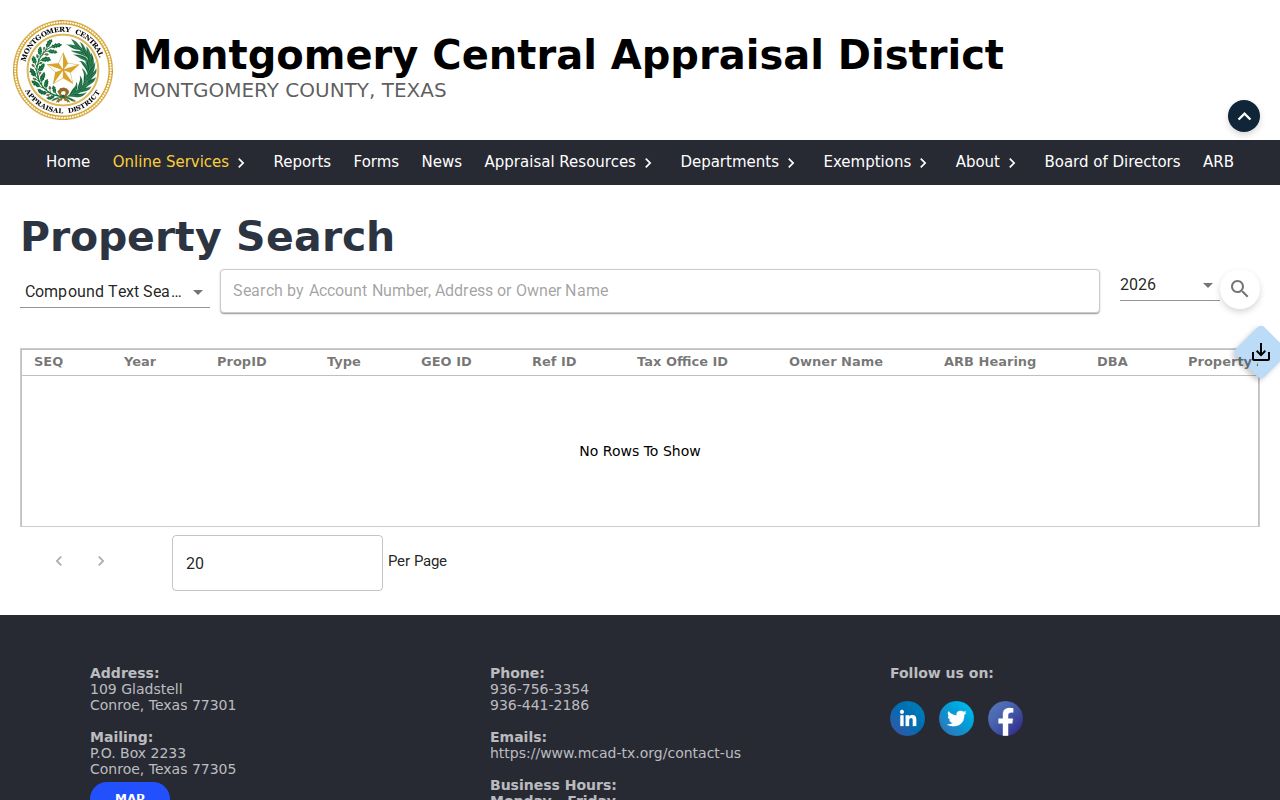The width and height of the screenshot is (1280, 800).
Task: Focus the account, address or owner search field
Action: (x=660, y=291)
